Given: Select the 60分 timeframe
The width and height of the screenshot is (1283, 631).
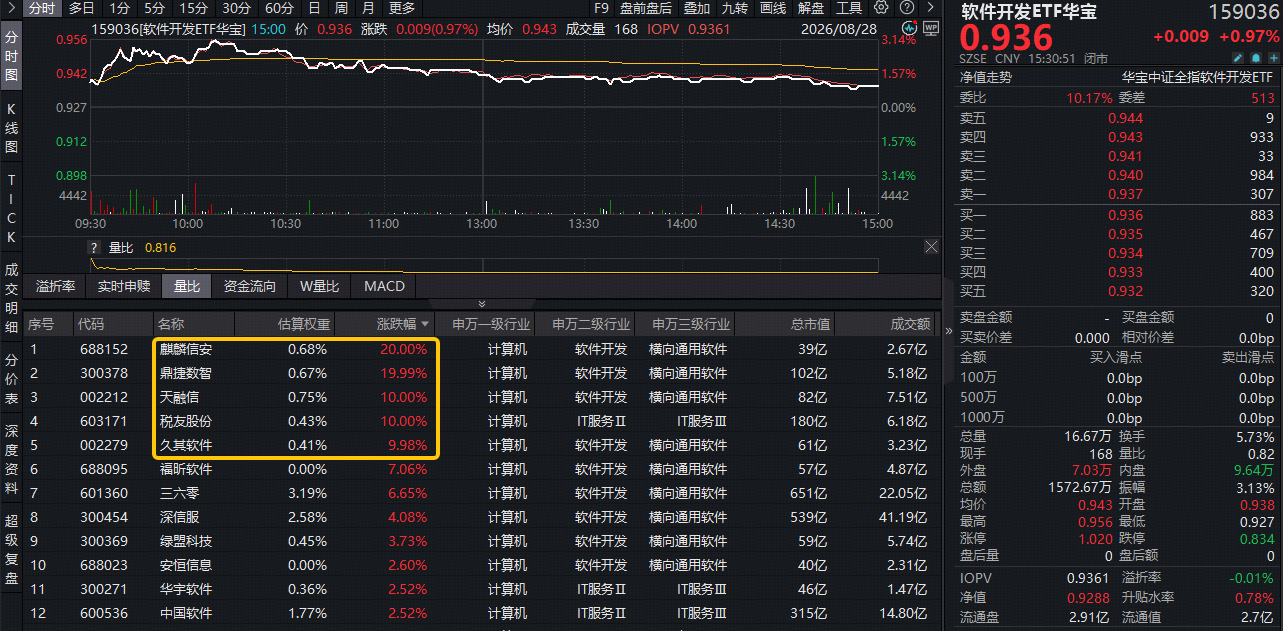Looking at the screenshot, I should pyautogui.click(x=280, y=8).
